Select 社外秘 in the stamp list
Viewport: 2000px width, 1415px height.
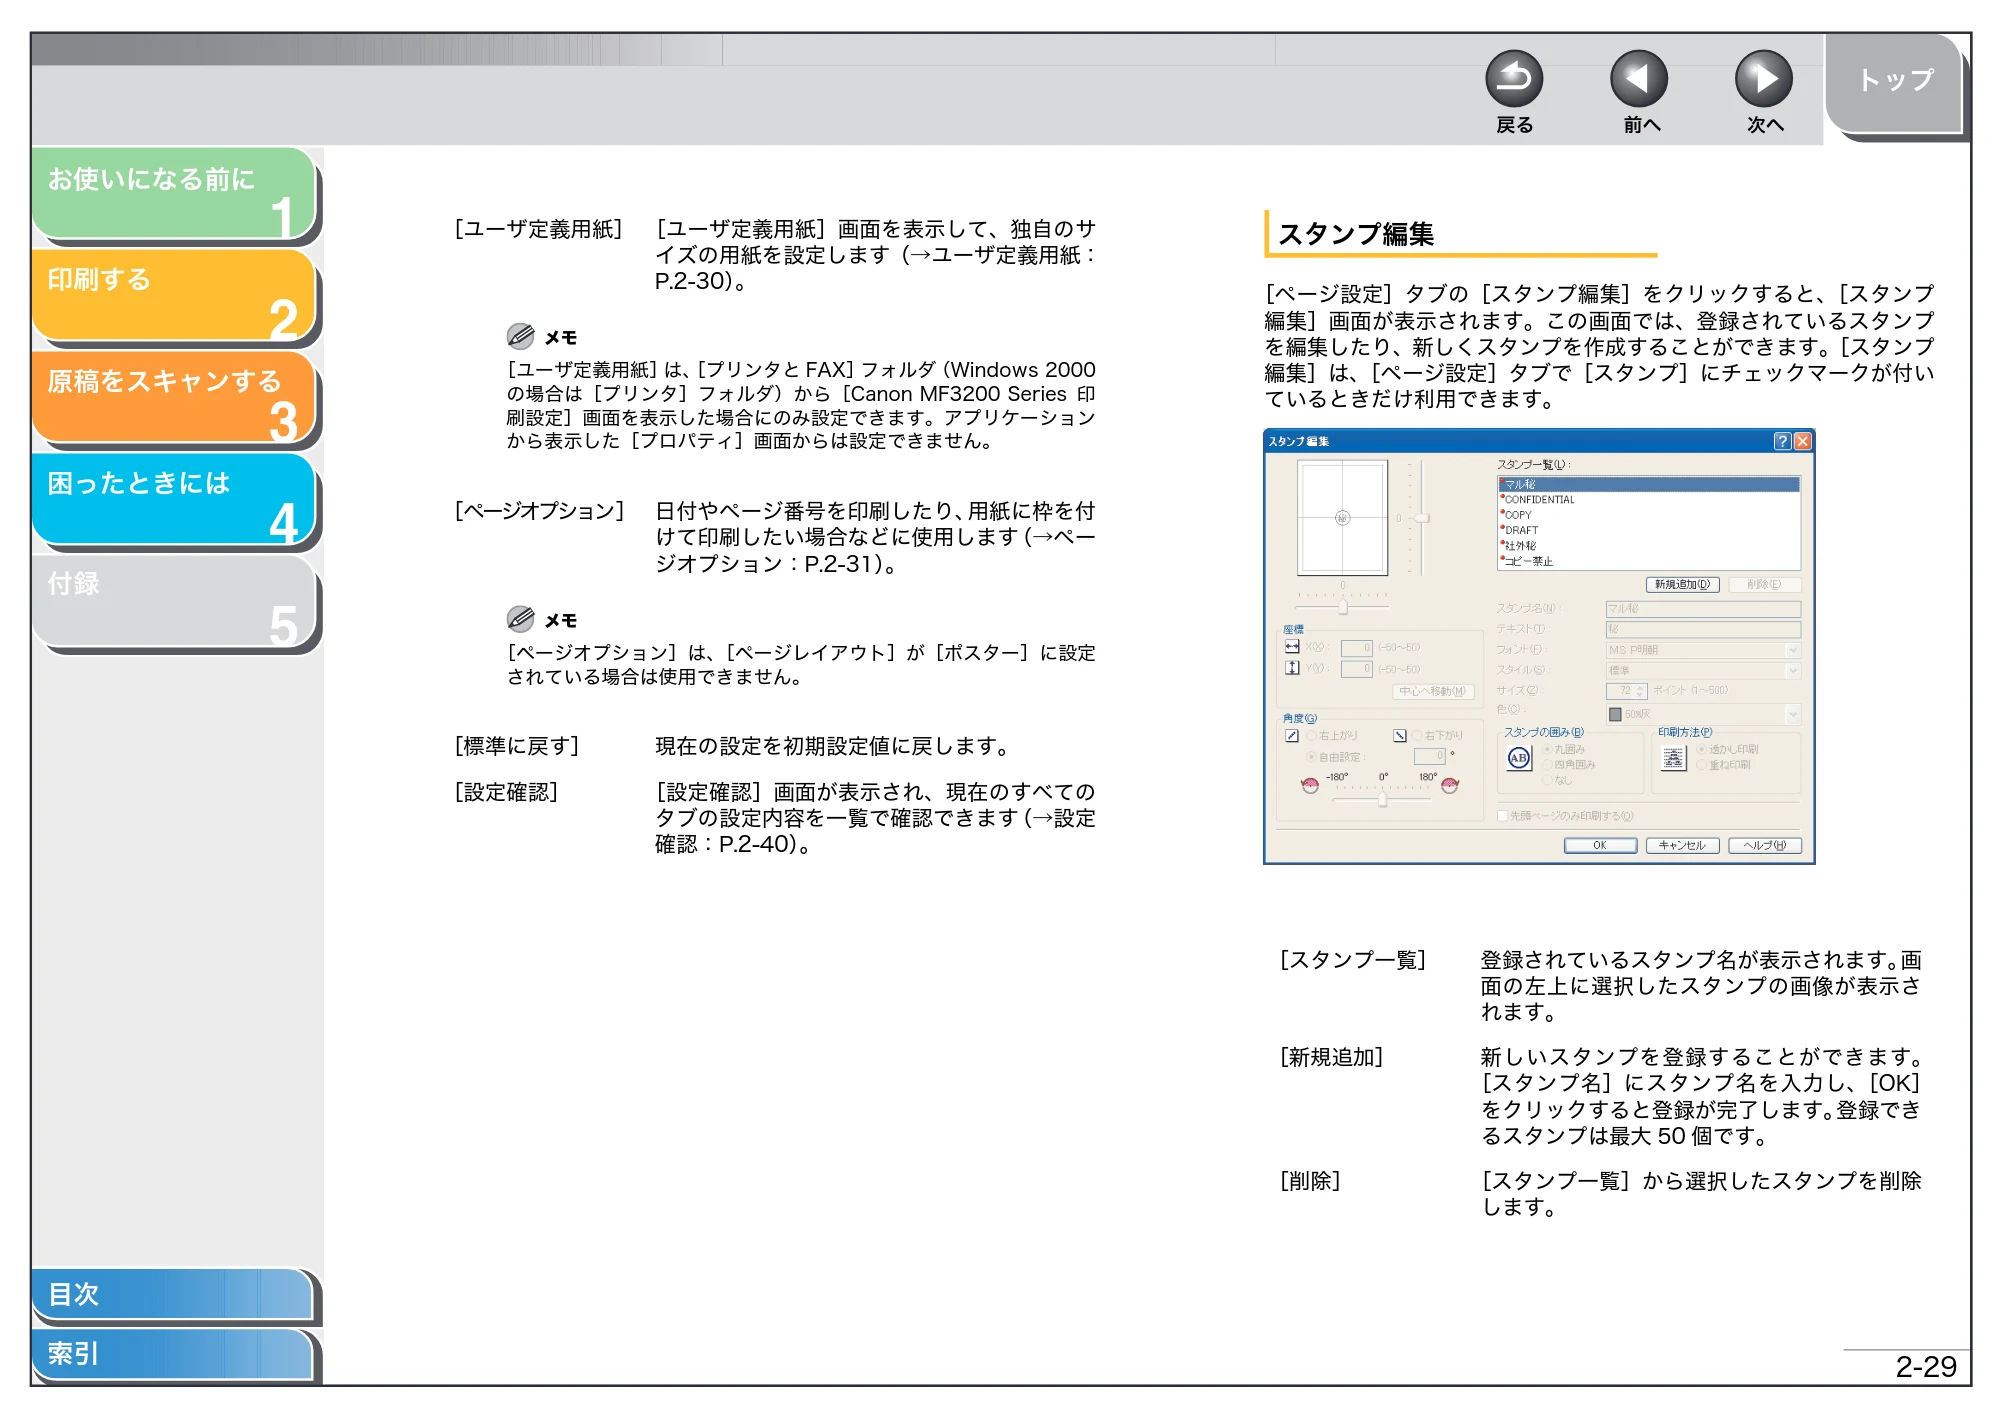1649,546
